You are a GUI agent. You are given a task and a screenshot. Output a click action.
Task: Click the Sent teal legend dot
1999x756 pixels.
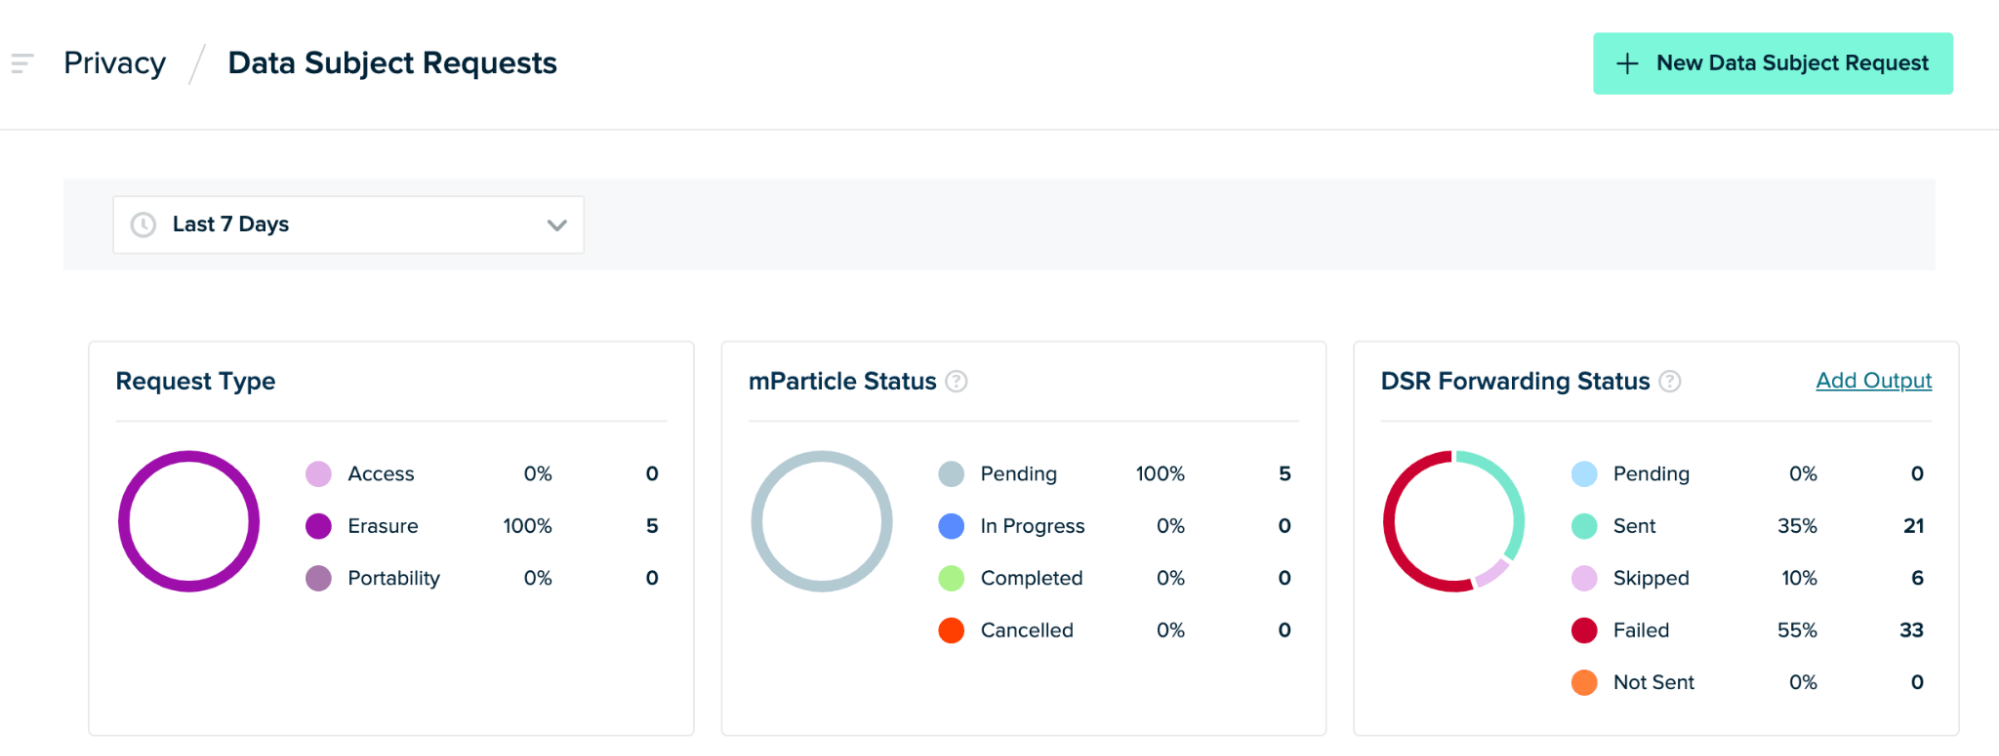(1584, 526)
